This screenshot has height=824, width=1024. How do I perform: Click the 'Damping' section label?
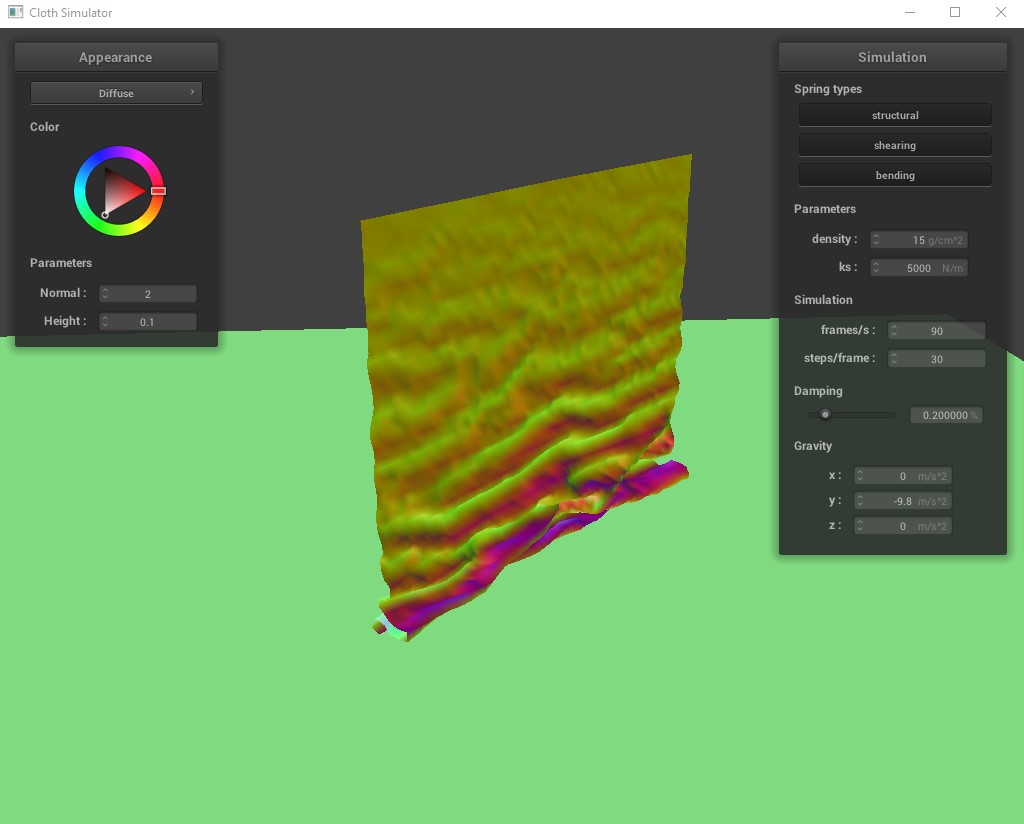[x=818, y=391]
